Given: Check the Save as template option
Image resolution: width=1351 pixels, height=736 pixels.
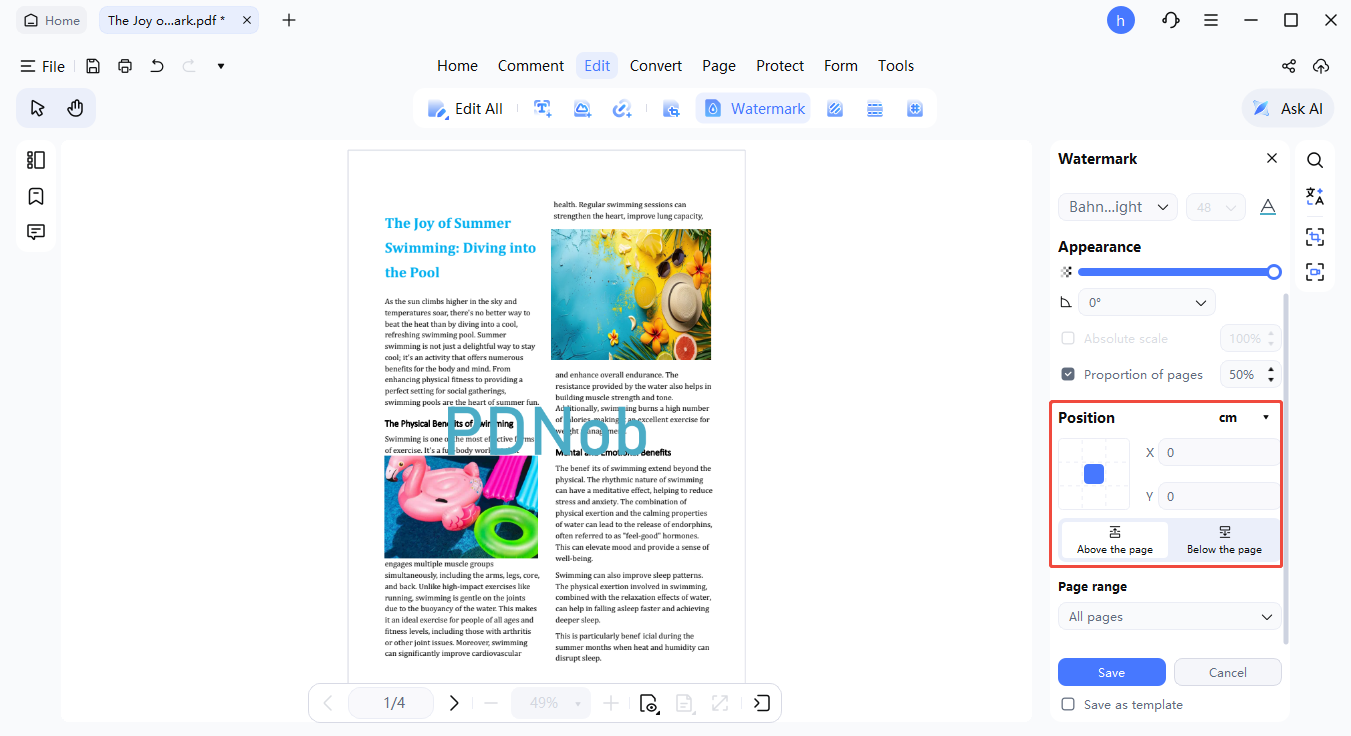Looking at the screenshot, I should click(1067, 704).
